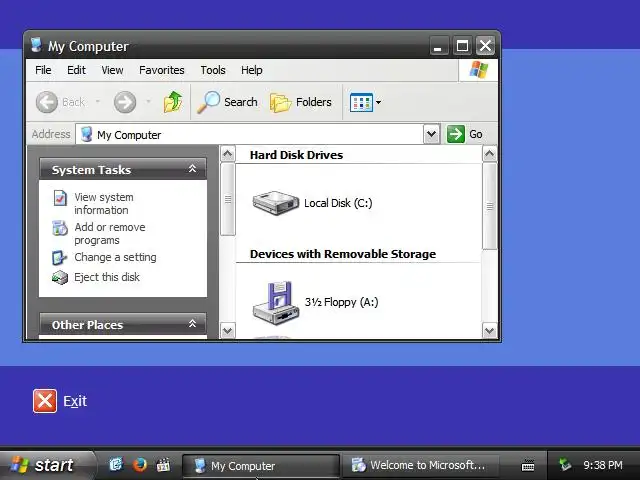The image size is (640, 480).
Task: Select the Local Disk (C:) drive icon
Action: tap(276, 202)
